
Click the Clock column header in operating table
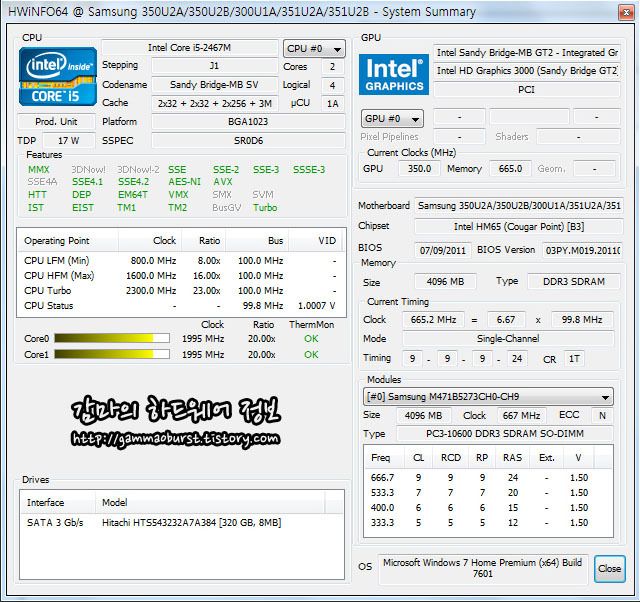(x=150, y=240)
